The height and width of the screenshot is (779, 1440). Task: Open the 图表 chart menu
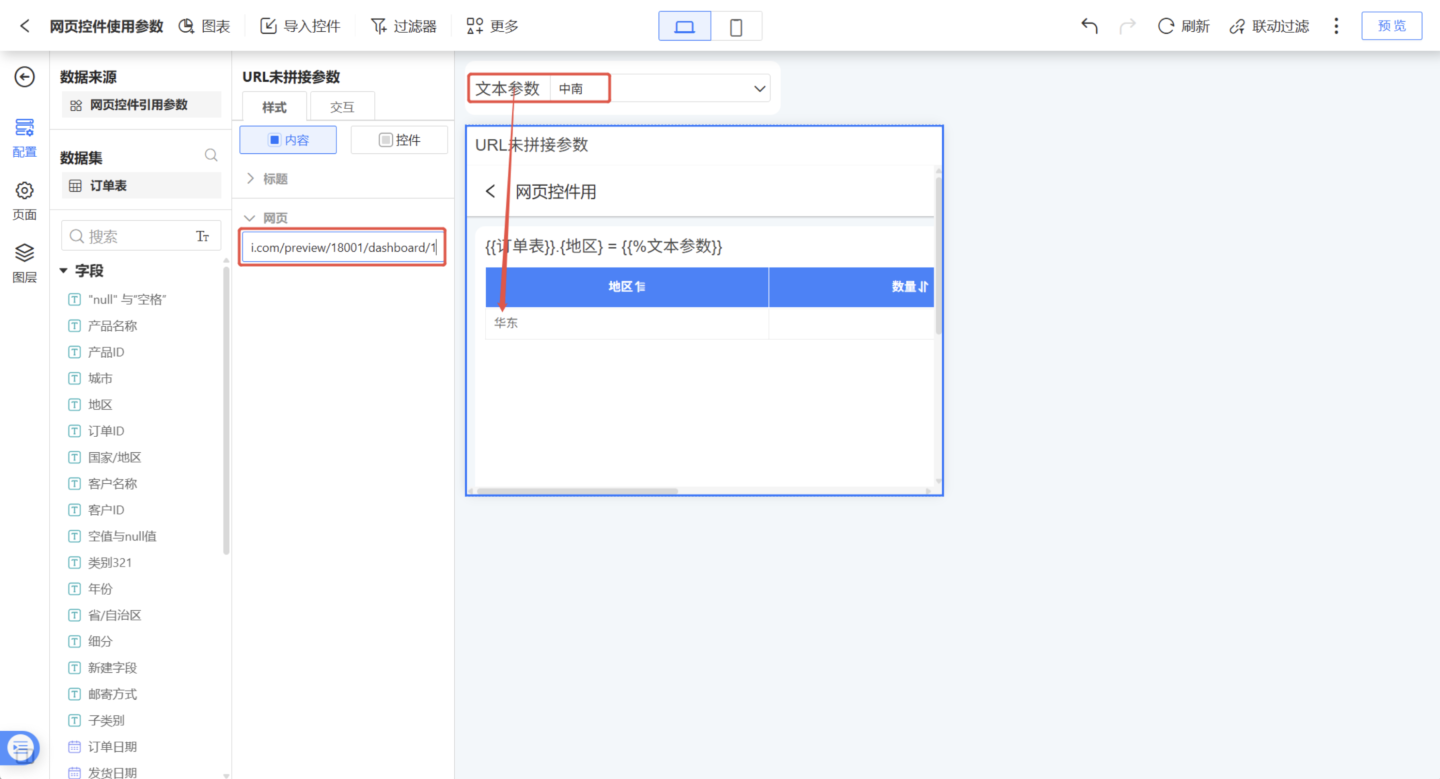[x=204, y=26]
